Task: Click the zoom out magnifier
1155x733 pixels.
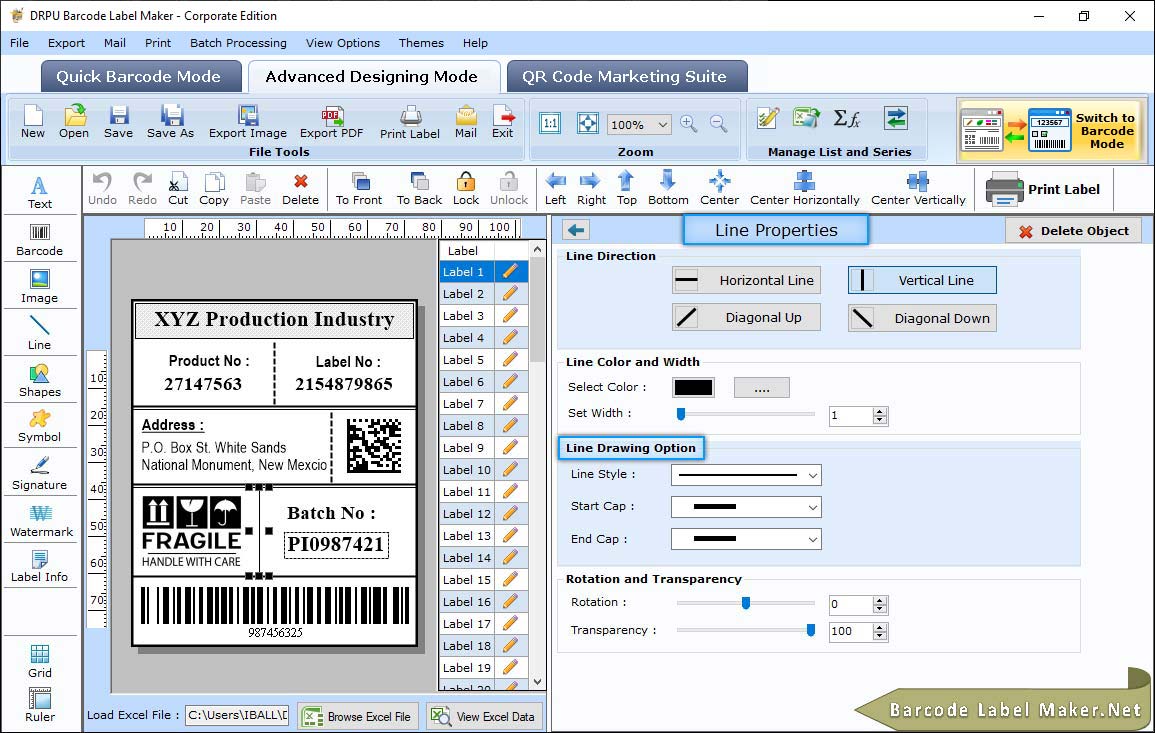Action: [x=719, y=124]
